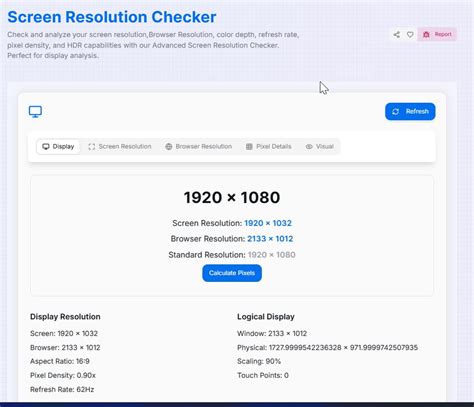Switch to the Visual tab
474x407 pixels.
tap(320, 147)
